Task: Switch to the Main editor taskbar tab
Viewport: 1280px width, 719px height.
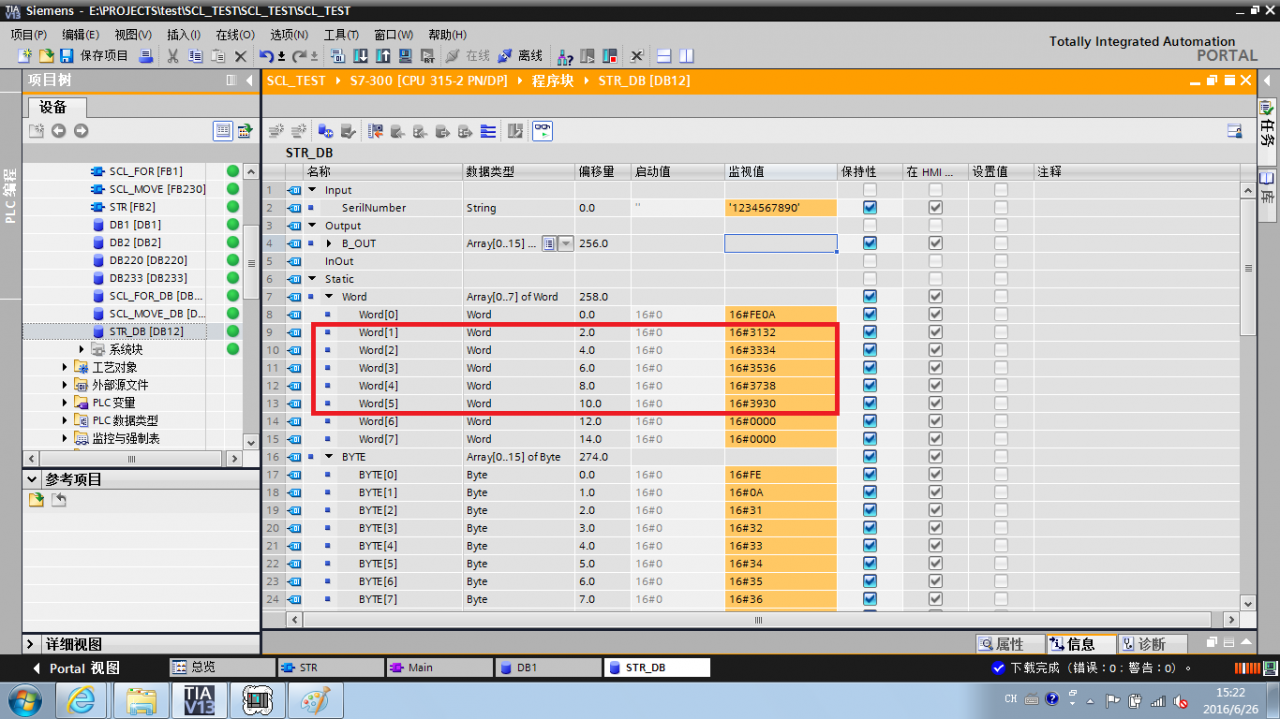Action: coord(438,668)
